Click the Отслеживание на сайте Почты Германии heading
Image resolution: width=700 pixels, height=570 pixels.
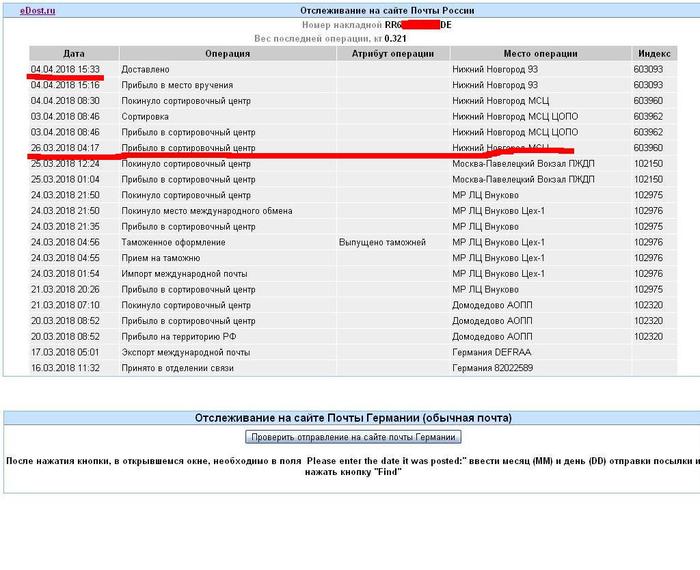point(352,417)
